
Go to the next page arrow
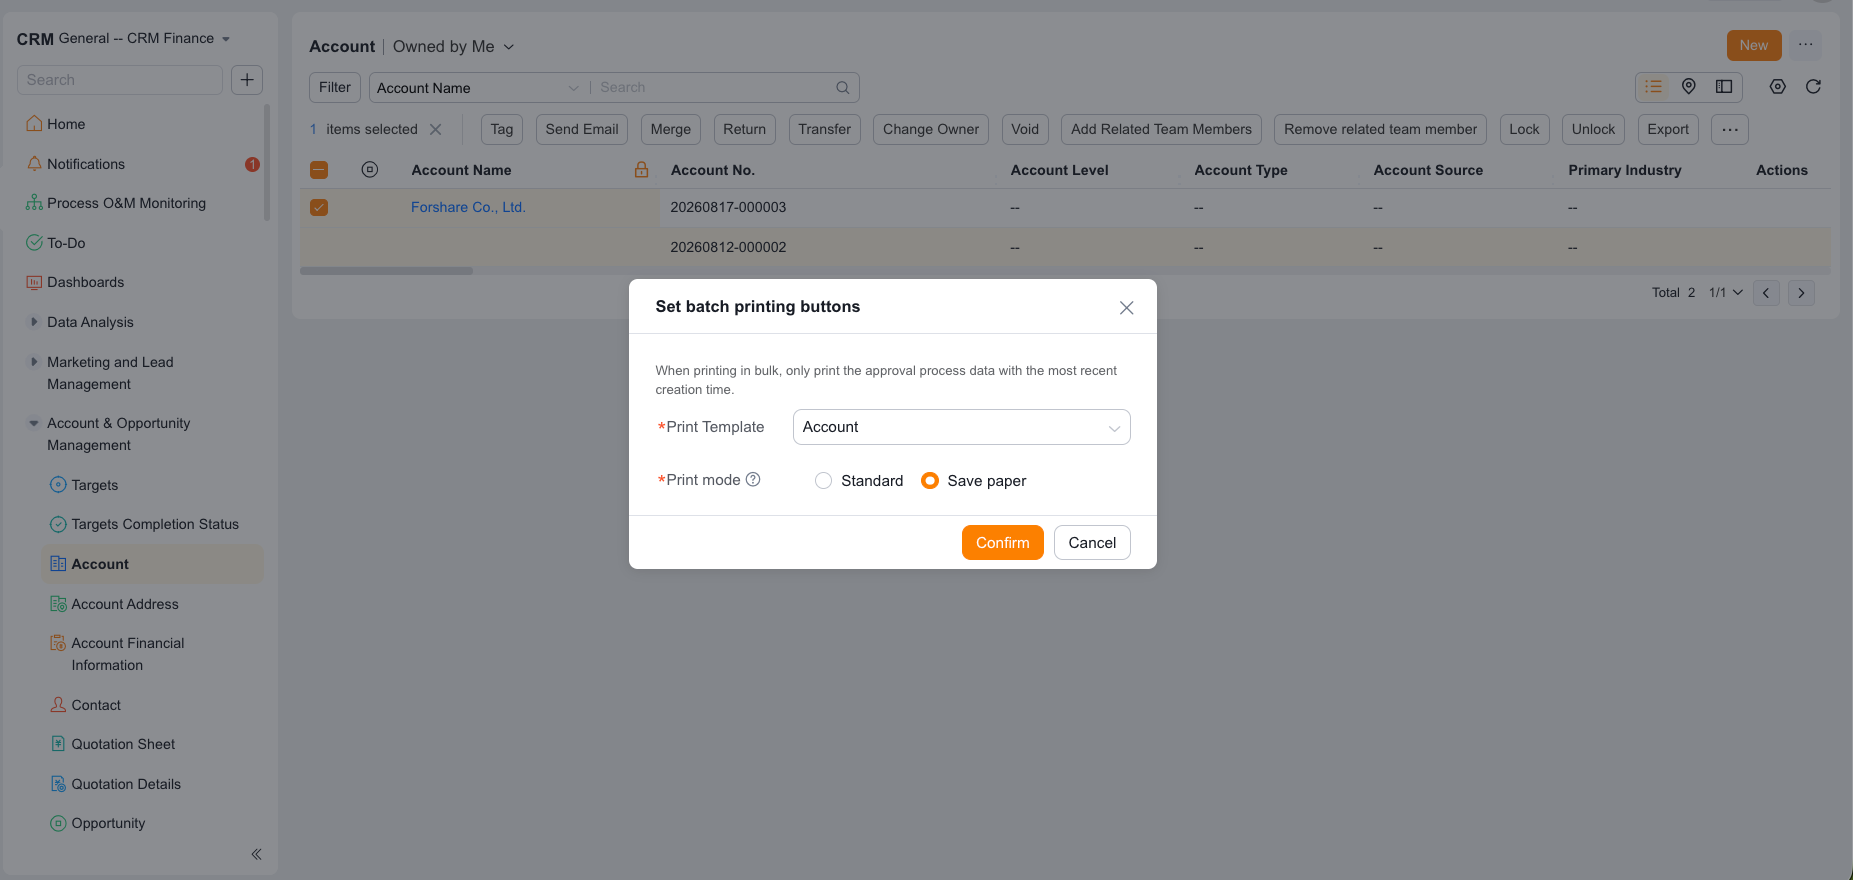point(1801,293)
